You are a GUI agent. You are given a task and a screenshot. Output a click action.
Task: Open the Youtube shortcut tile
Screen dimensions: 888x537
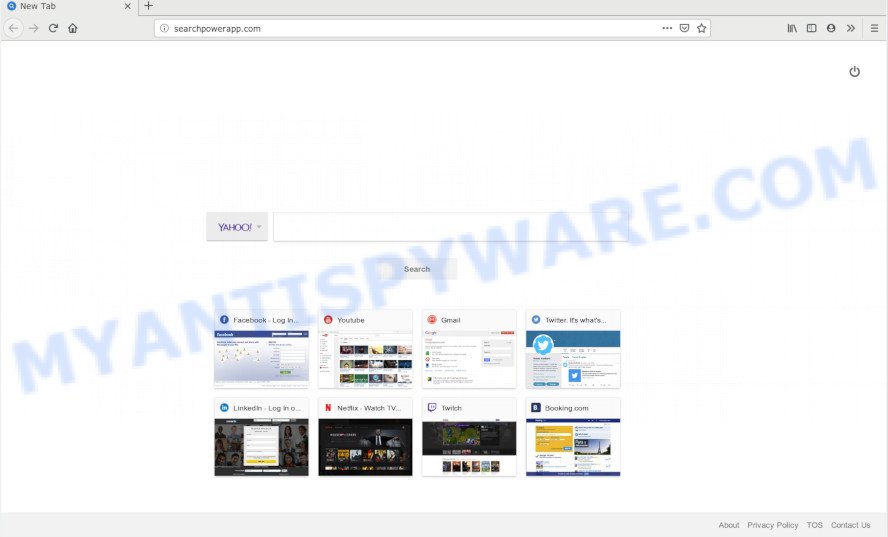pos(365,349)
